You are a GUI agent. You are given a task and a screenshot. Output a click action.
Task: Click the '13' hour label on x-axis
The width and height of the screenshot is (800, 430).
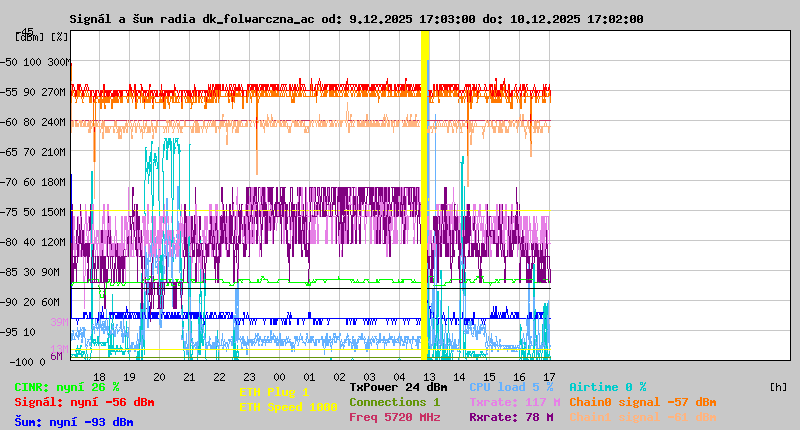pyautogui.click(x=429, y=377)
